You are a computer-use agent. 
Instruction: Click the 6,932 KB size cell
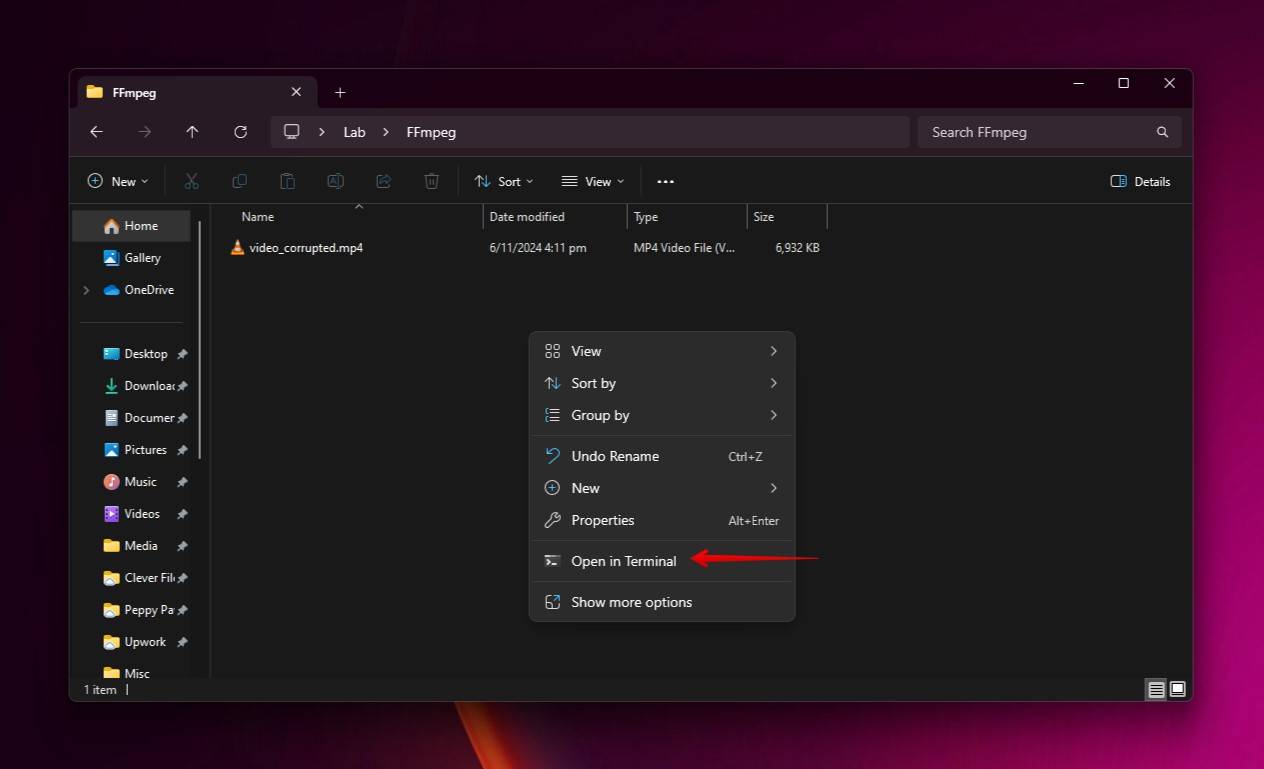[797, 248]
